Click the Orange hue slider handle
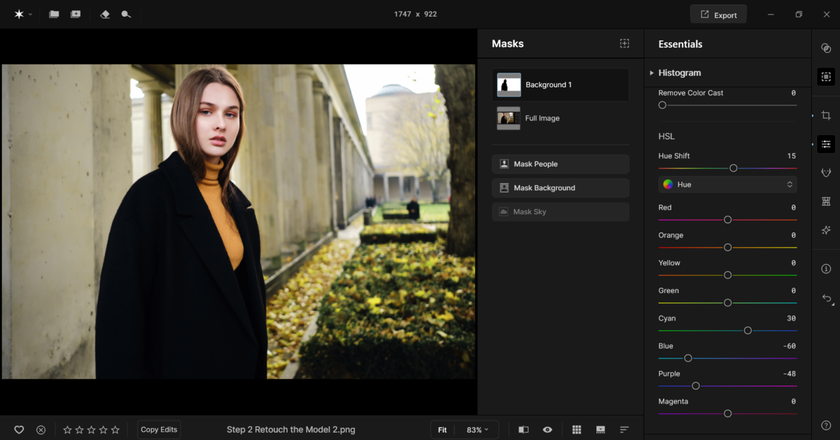Screen dimensions: 840x440 [x=728, y=248]
